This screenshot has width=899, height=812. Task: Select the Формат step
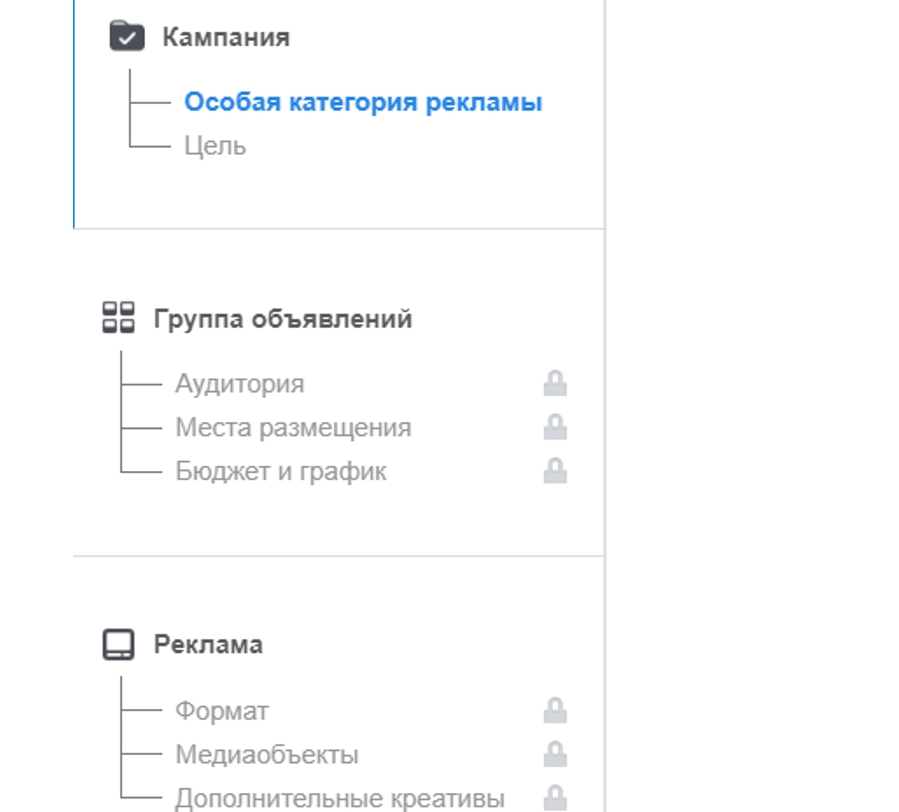point(222,711)
